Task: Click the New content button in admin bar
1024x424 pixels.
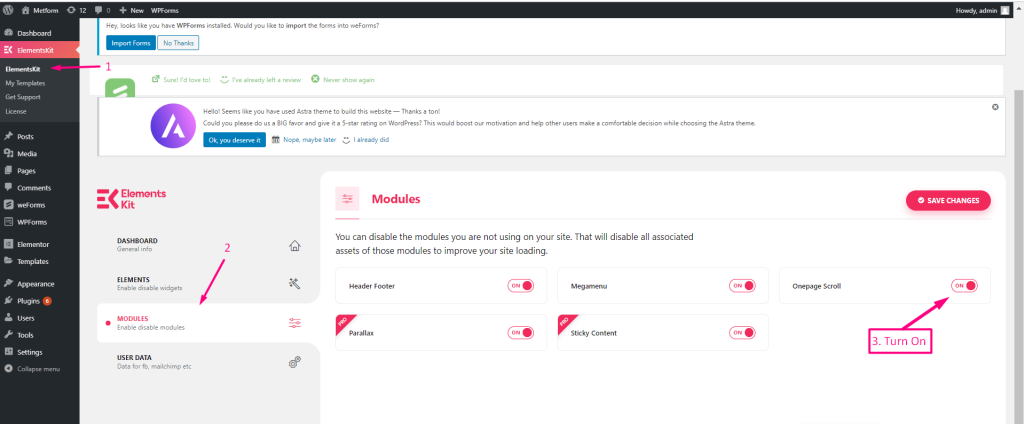Action: point(132,10)
